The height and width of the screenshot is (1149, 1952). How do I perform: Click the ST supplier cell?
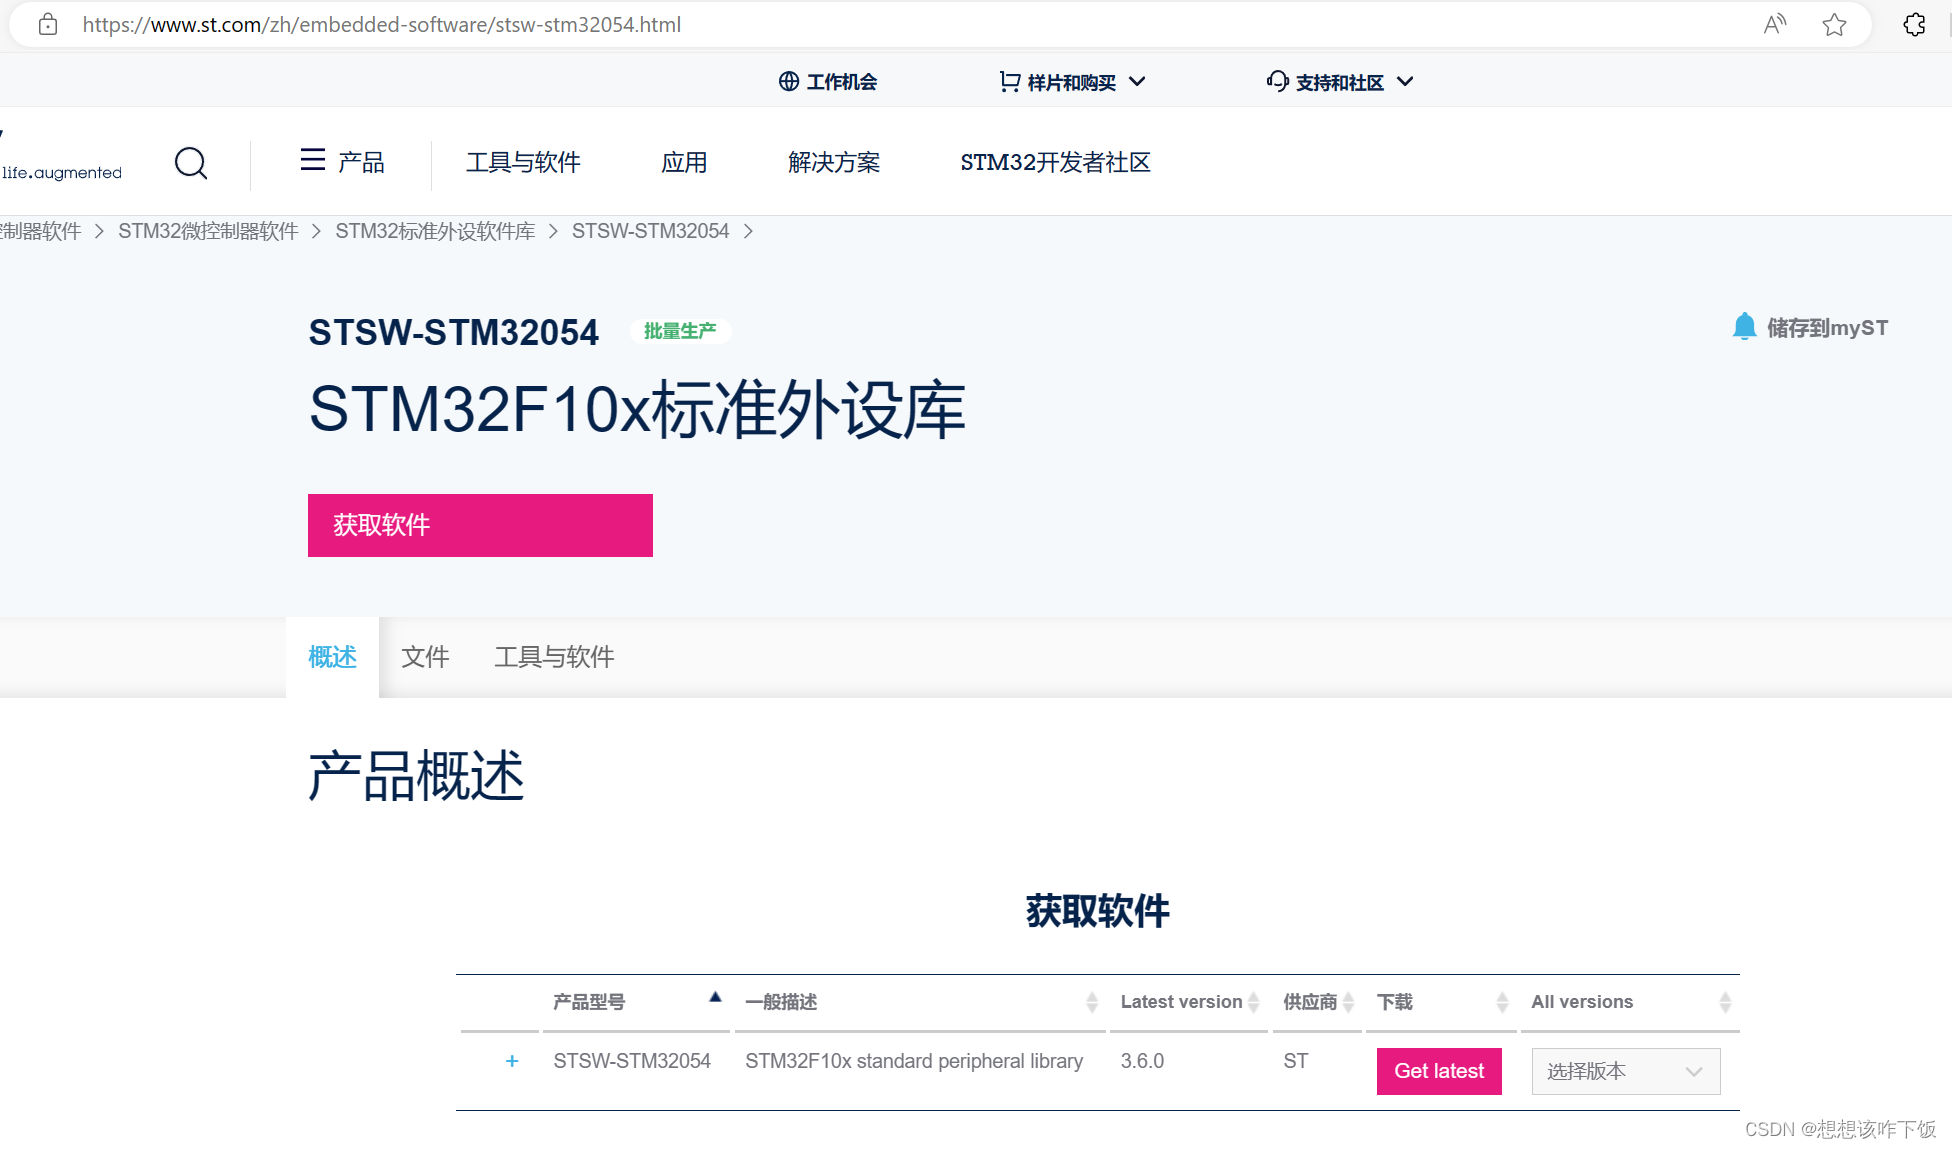pyautogui.click(x=1296, y=1061)
